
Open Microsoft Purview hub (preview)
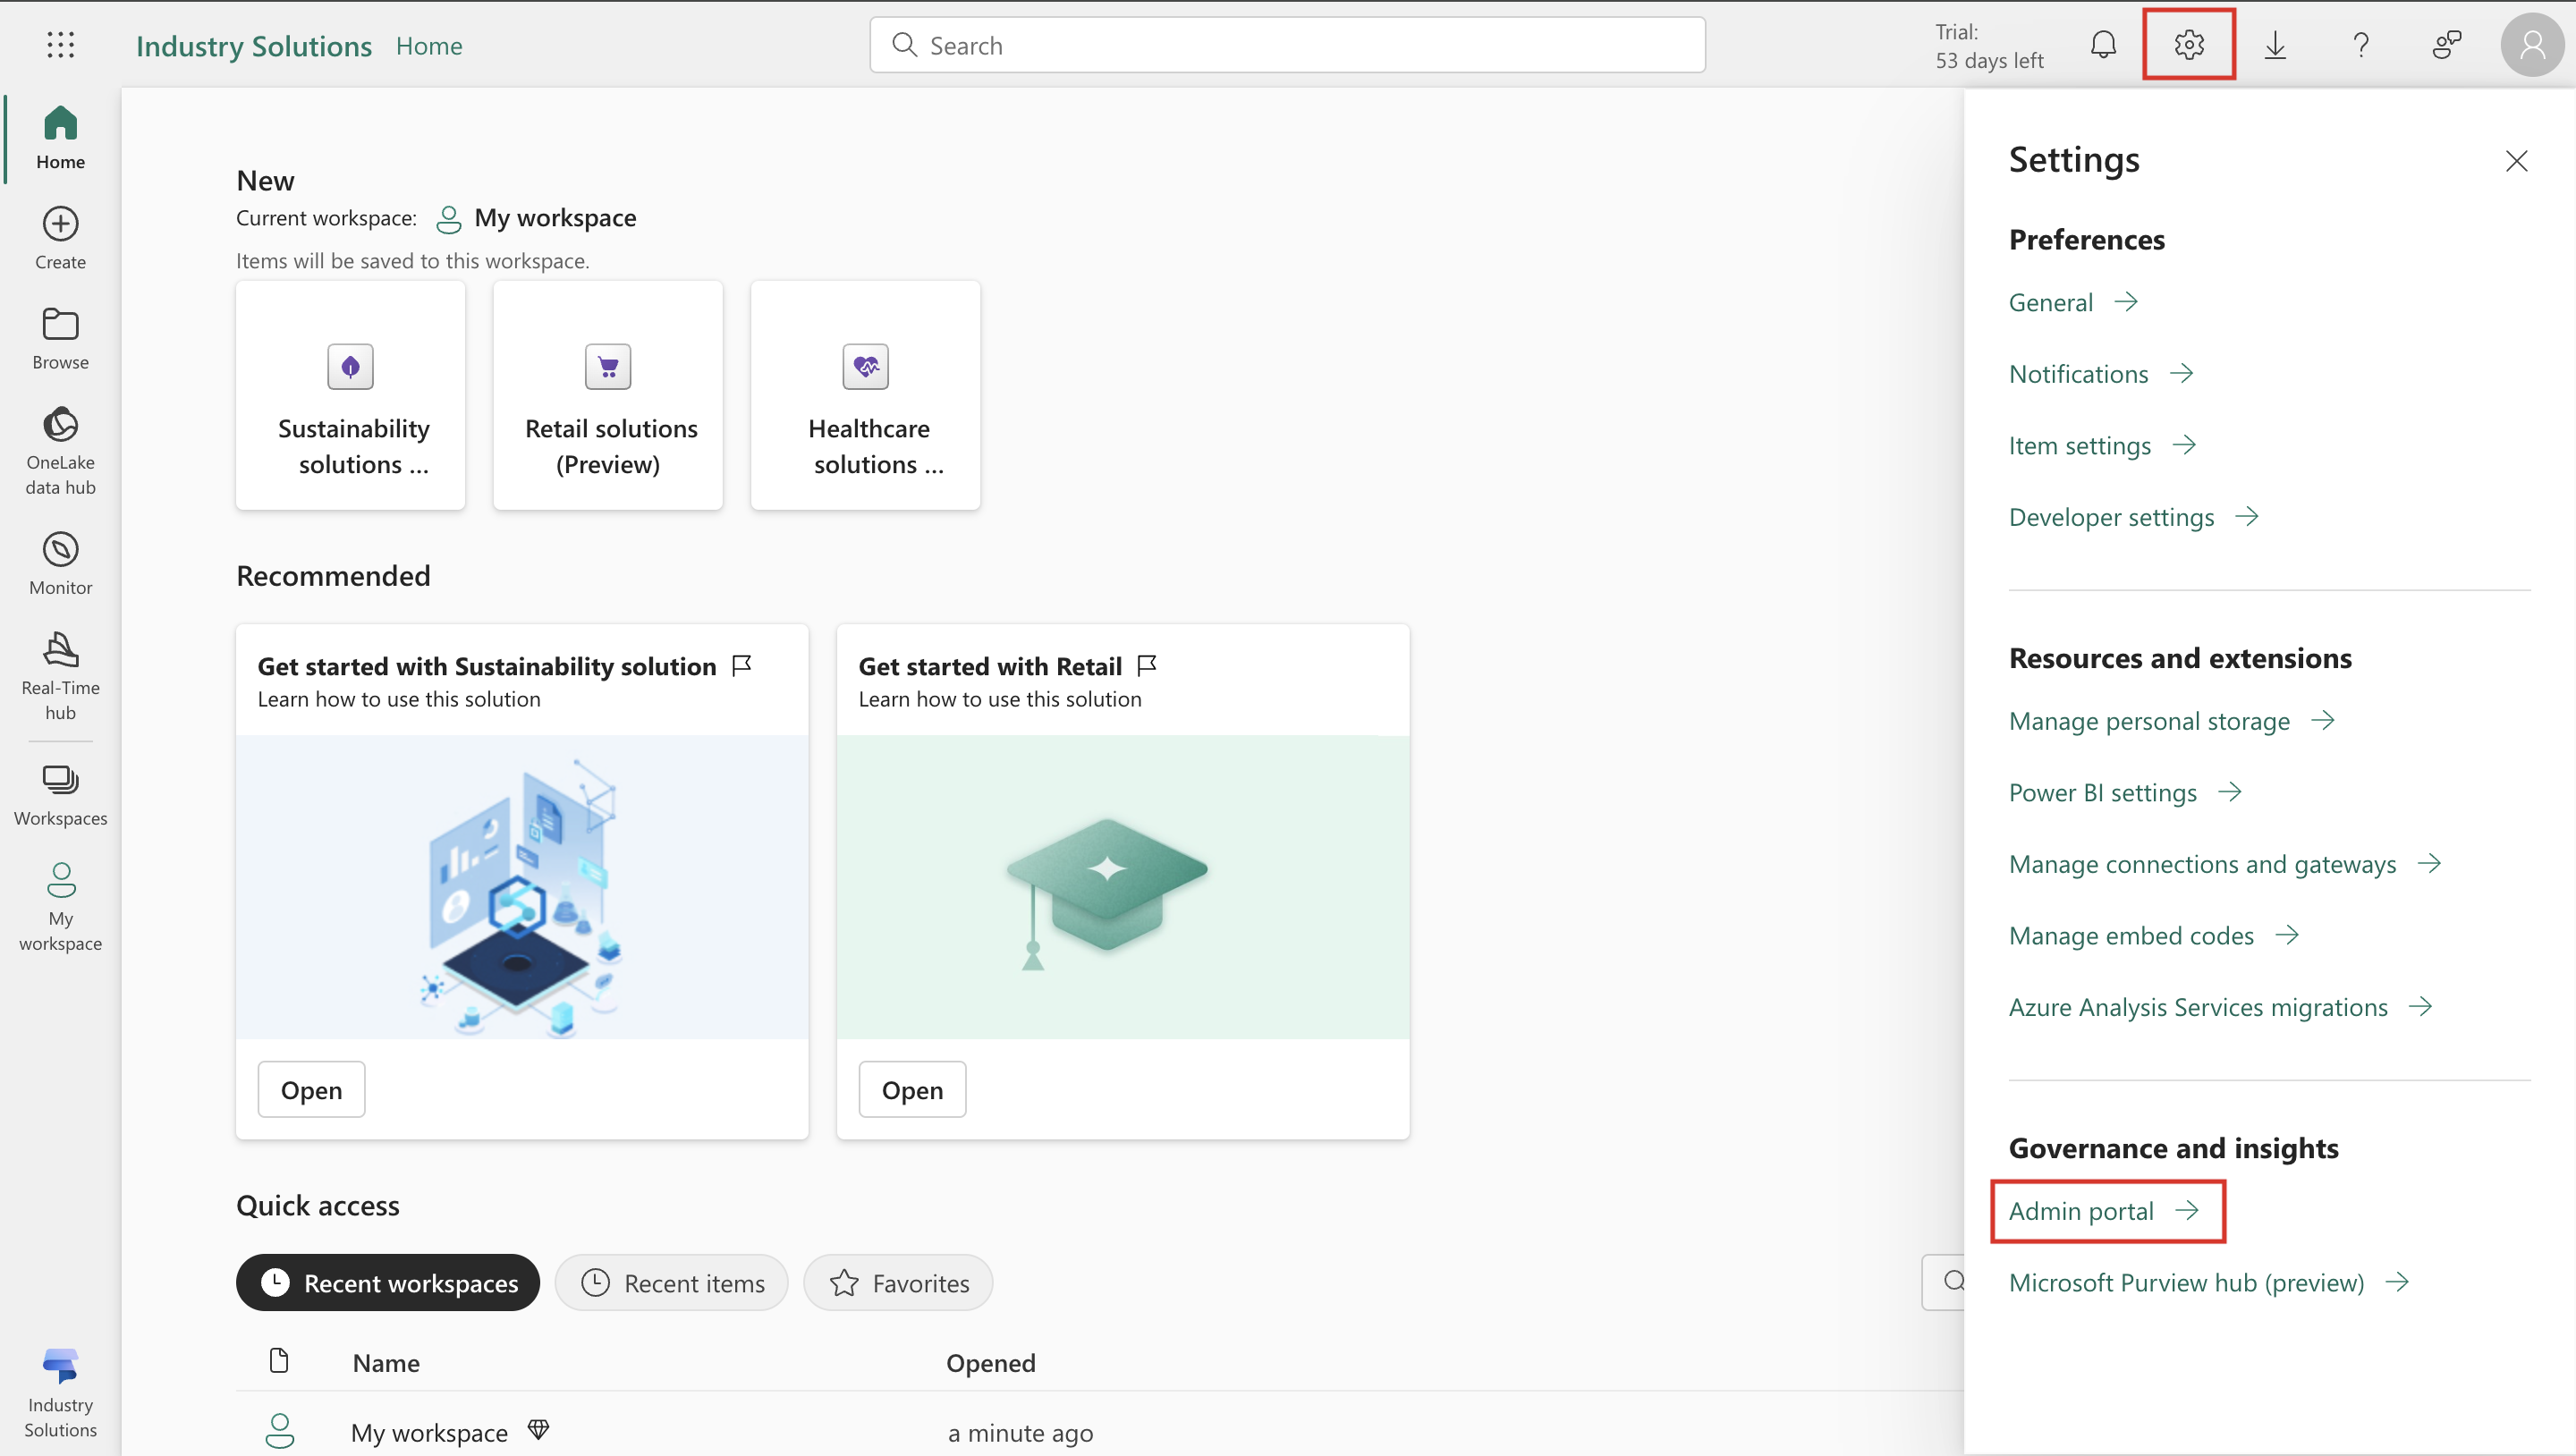click(x=2209, y=1282)
